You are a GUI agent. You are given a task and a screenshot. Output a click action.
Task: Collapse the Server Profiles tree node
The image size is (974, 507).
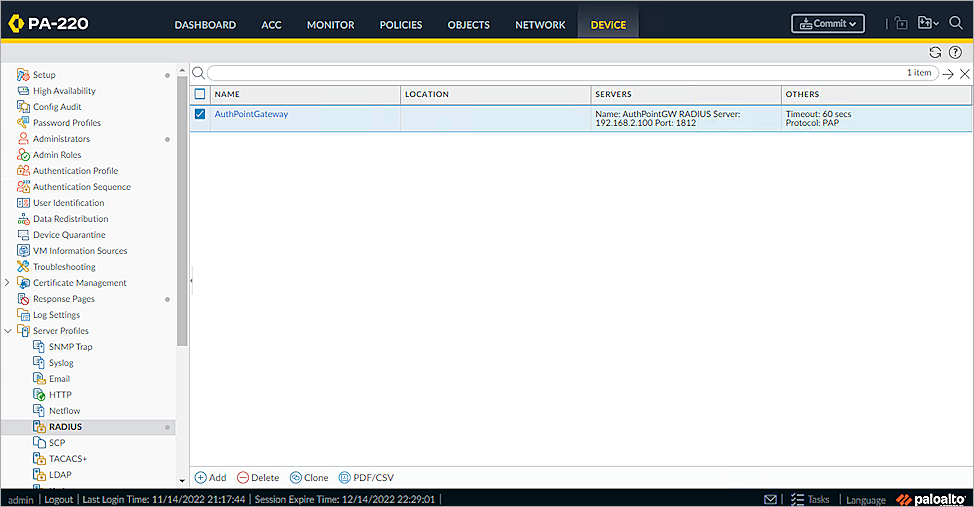[7, 331]
